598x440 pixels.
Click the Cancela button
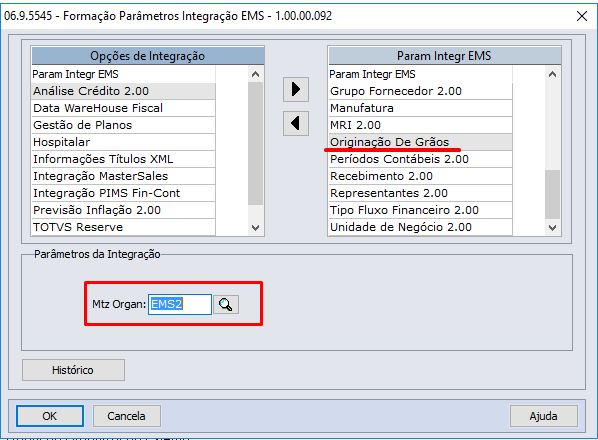tap(127, 416)
